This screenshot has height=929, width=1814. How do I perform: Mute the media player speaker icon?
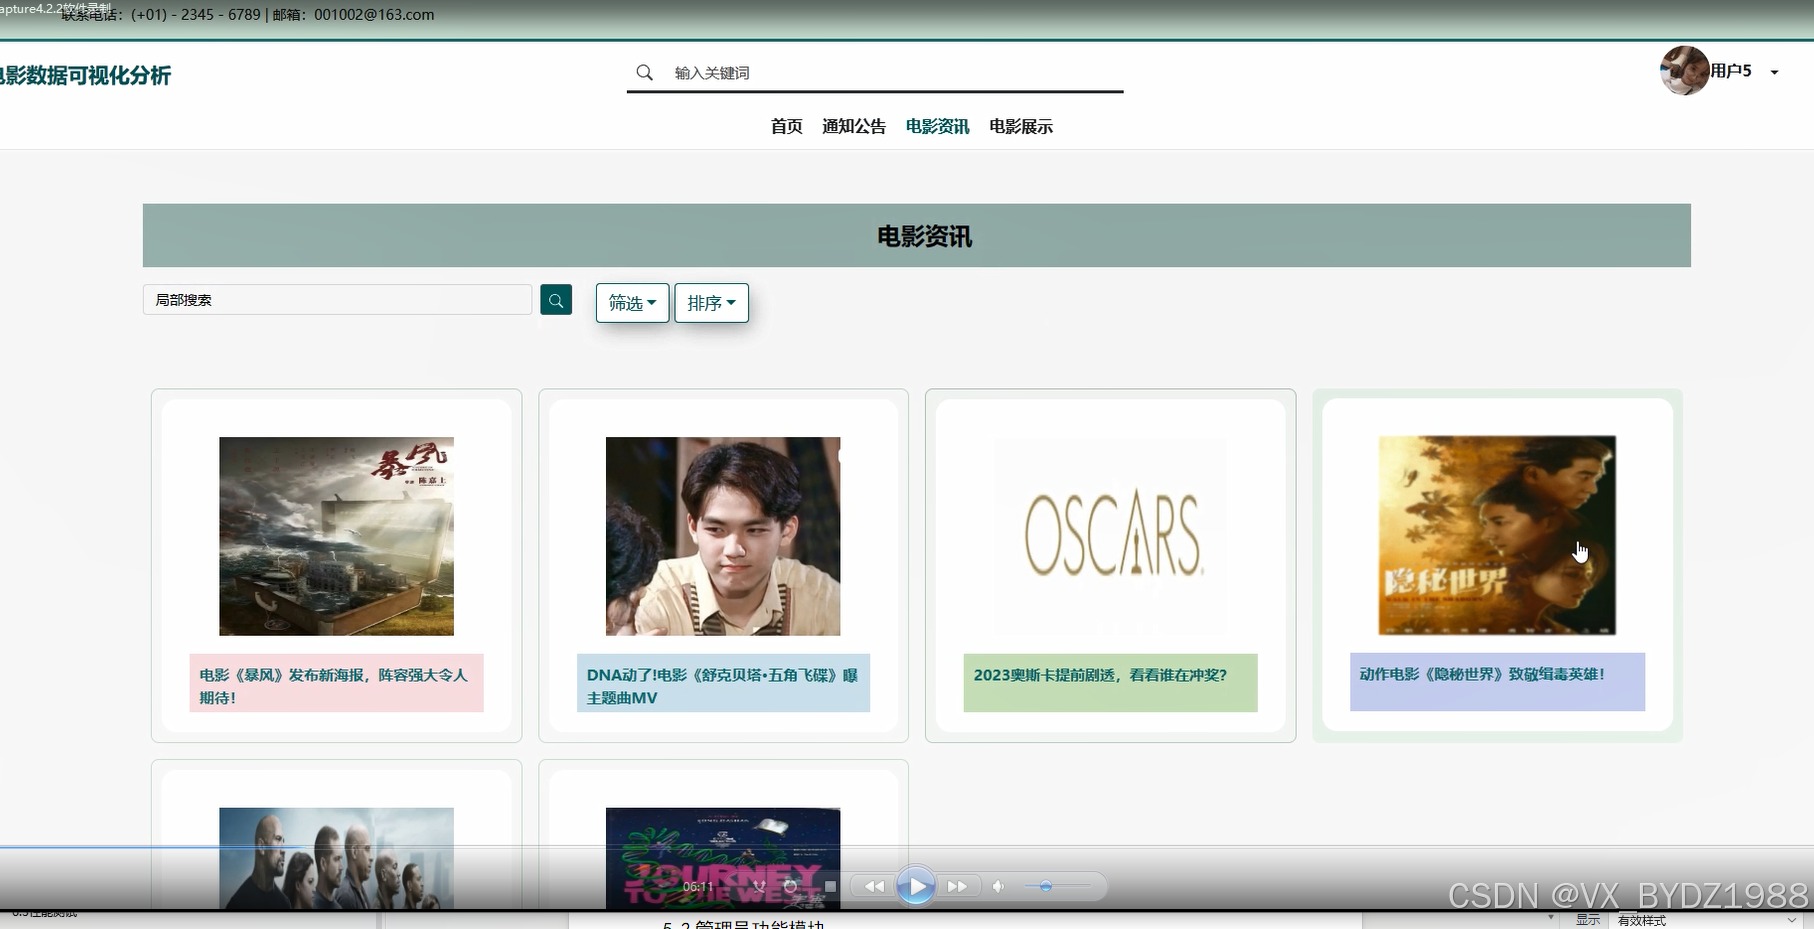(998, 886)
